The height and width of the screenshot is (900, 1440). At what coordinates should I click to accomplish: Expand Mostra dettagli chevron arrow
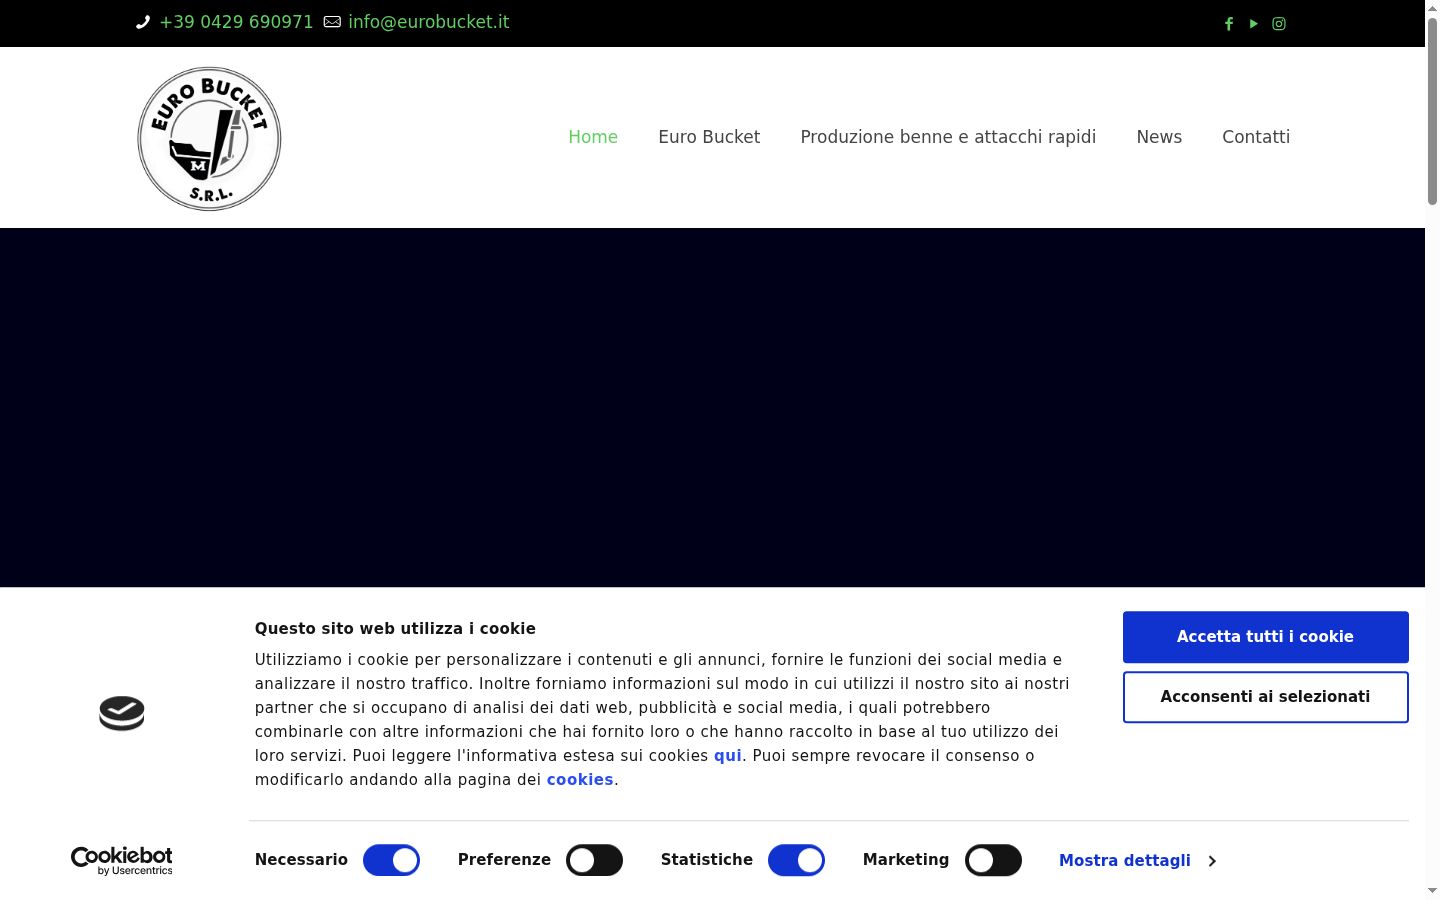click(1212, 861)
